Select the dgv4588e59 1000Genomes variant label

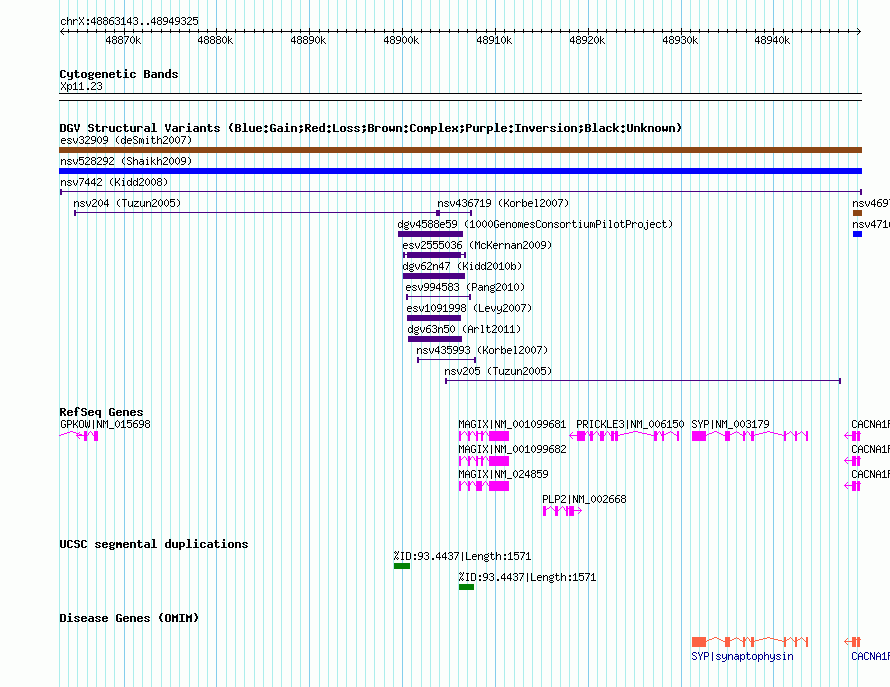(535, 224)
